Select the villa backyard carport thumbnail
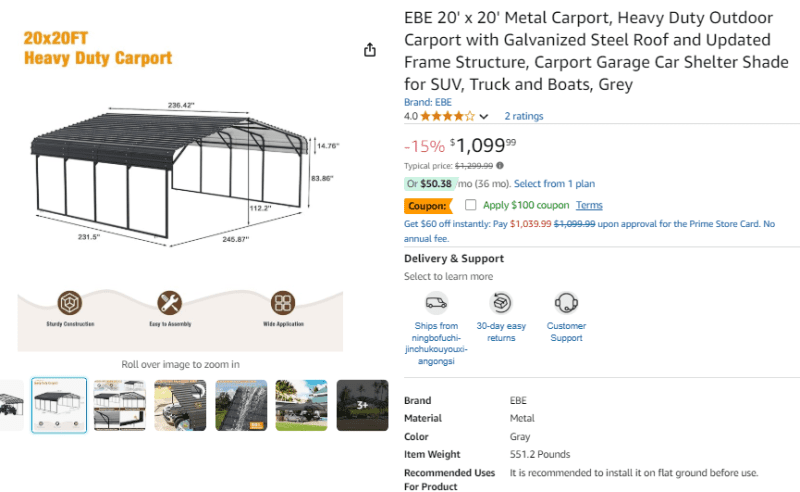 [x=302, y=405]
